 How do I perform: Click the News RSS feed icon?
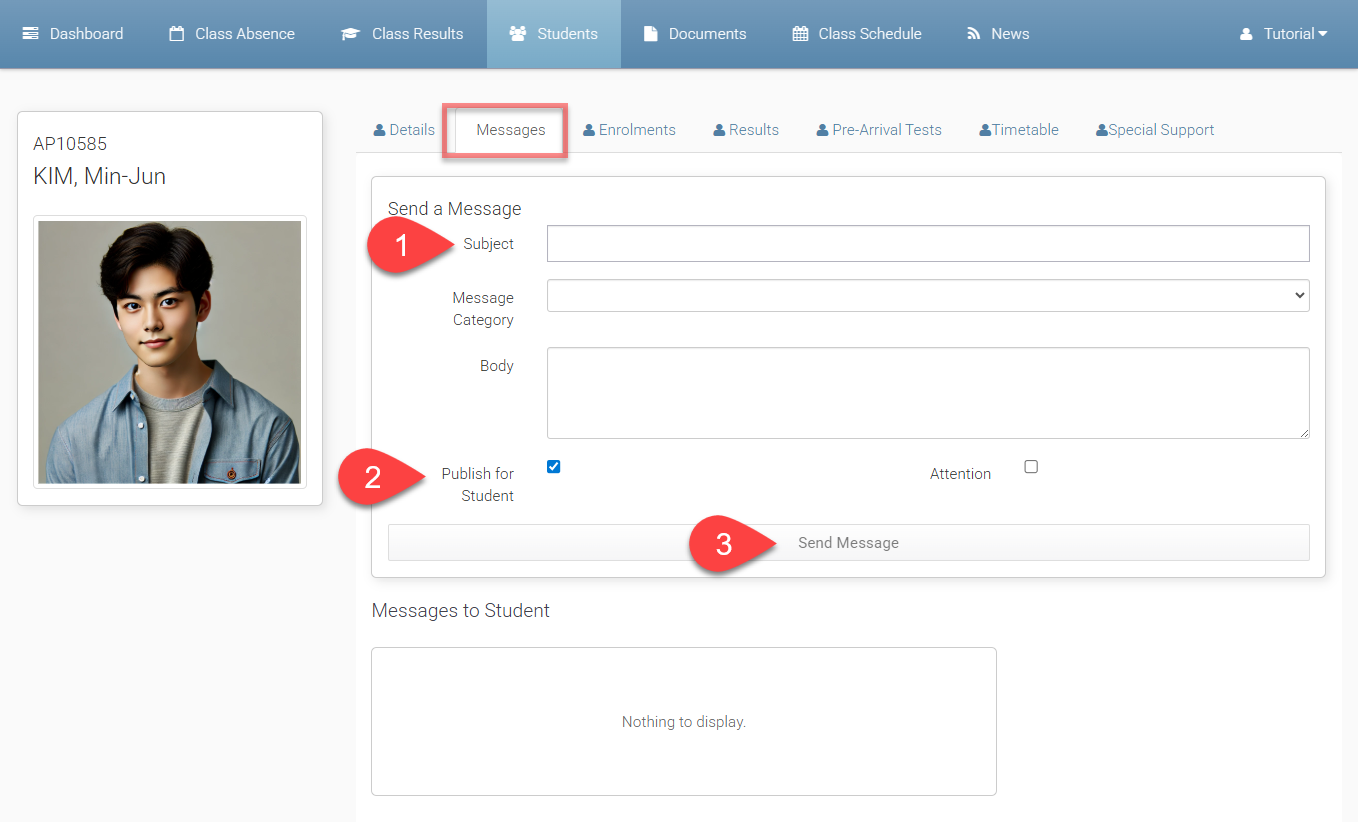pos(973,34)
